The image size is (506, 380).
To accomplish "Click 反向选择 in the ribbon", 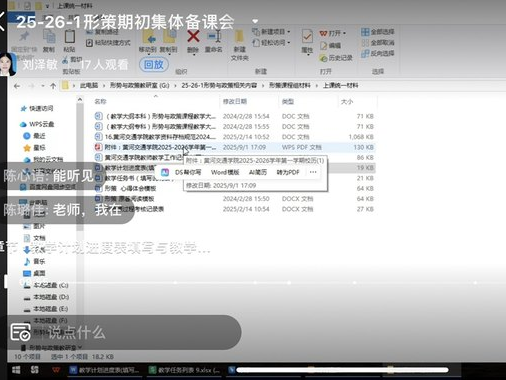I will (378, 53).
